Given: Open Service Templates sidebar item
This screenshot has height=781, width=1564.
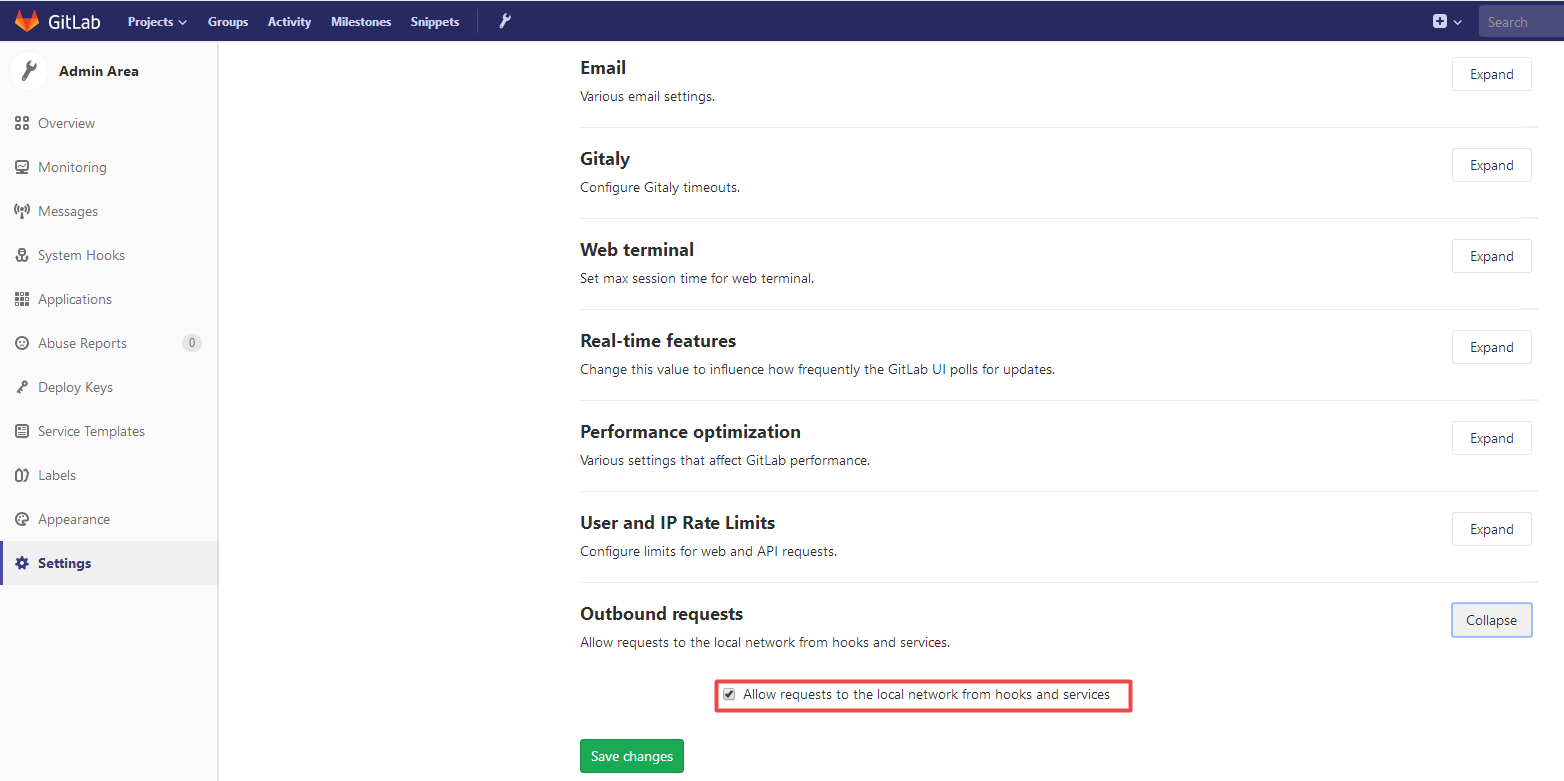Looking at the screenshot, I should 109,431.
